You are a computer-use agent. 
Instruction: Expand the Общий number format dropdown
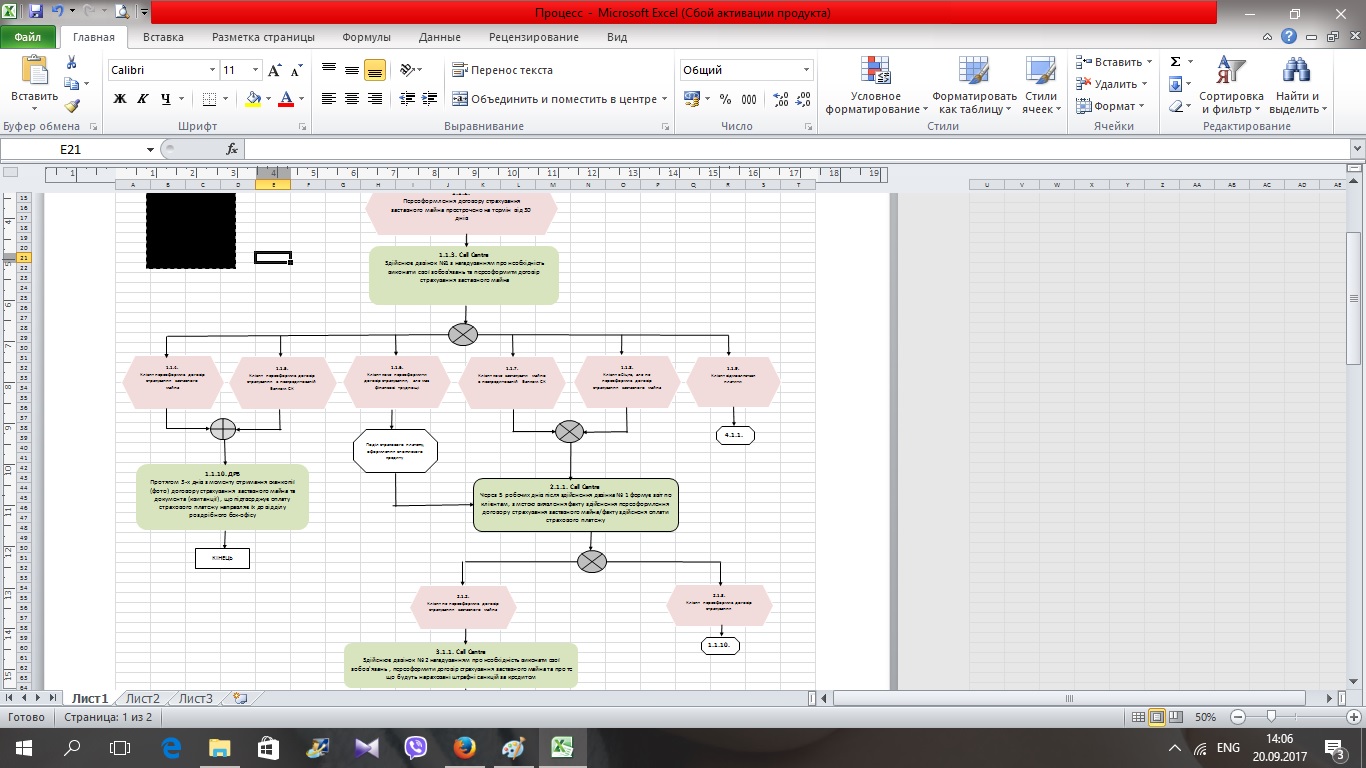tap(807, 71)
